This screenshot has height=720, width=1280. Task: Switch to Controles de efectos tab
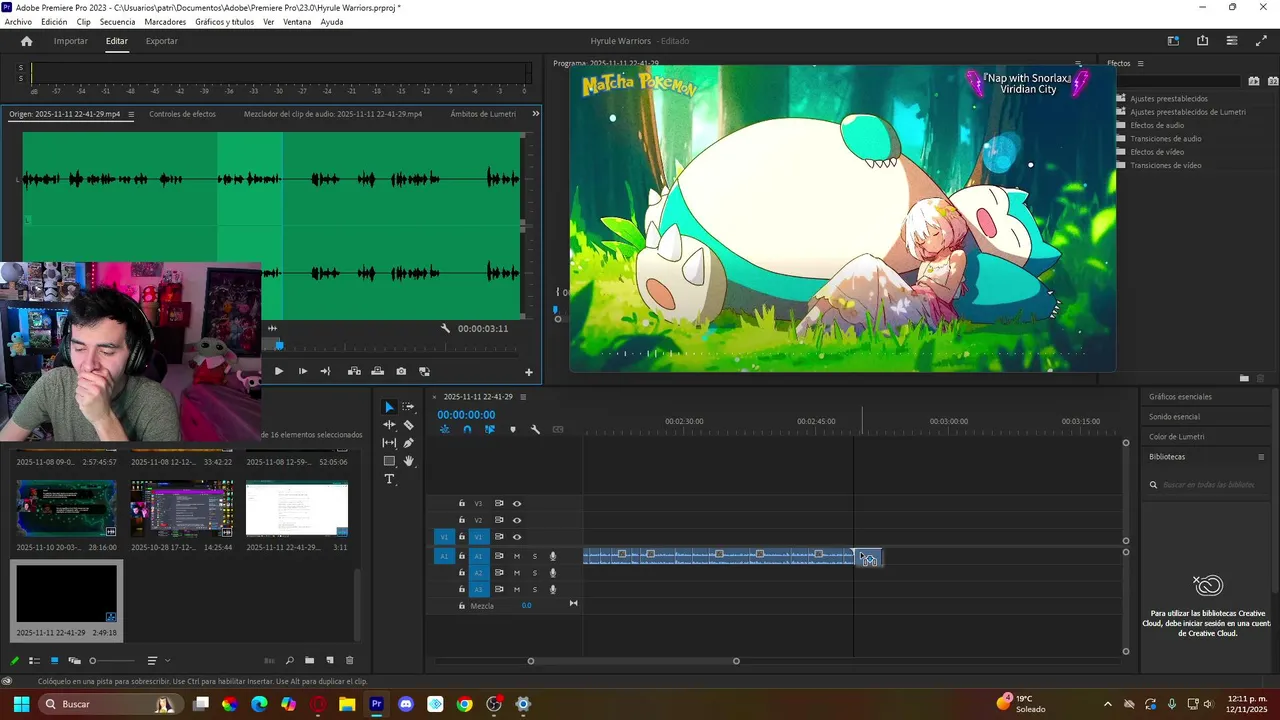click(x=182, y=114)
